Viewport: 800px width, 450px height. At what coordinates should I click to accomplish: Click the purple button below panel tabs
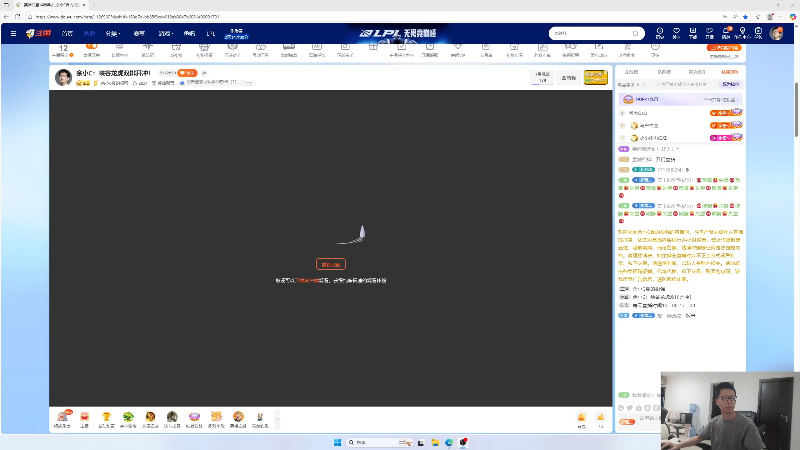point(731,84)
